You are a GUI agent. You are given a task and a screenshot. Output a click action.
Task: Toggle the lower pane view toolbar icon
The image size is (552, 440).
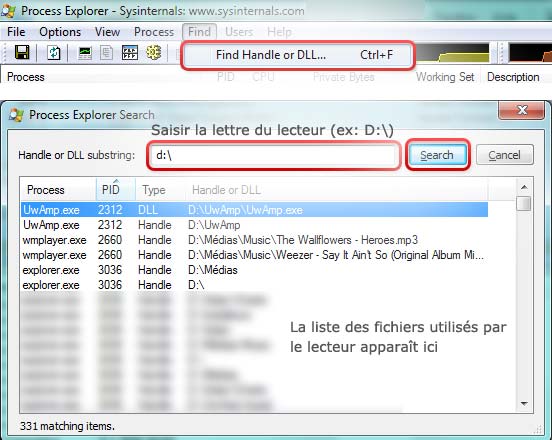[130, 53]
